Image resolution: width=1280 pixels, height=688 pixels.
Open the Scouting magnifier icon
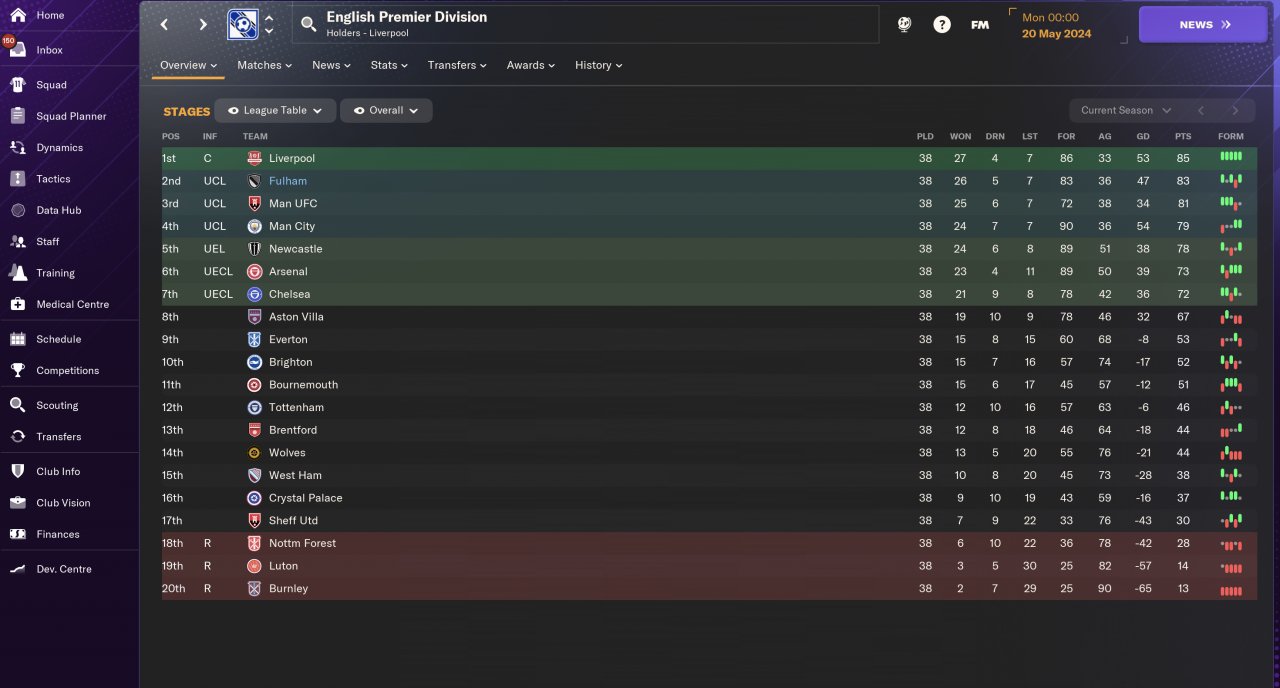(x=17, y=405)
